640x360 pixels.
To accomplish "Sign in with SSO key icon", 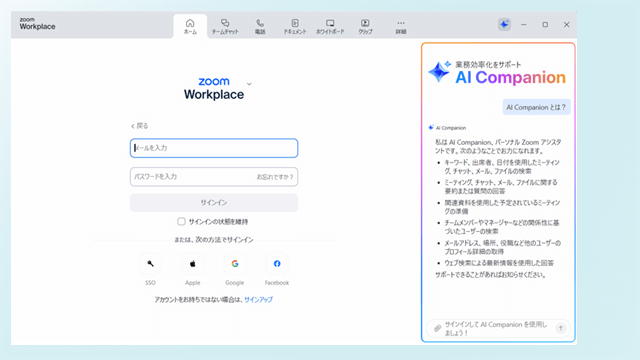I will (150, 264).
